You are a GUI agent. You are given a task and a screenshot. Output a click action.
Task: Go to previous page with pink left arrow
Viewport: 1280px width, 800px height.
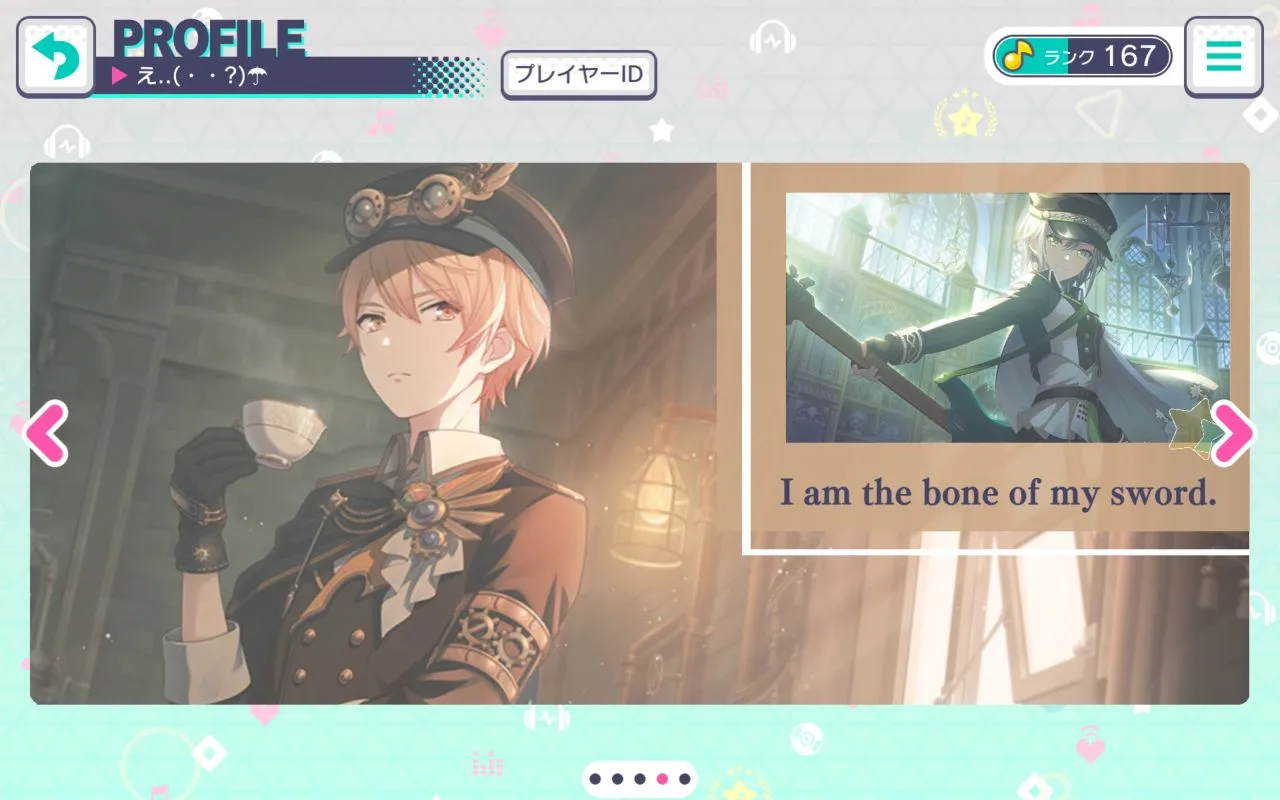(x=46, y=433)
